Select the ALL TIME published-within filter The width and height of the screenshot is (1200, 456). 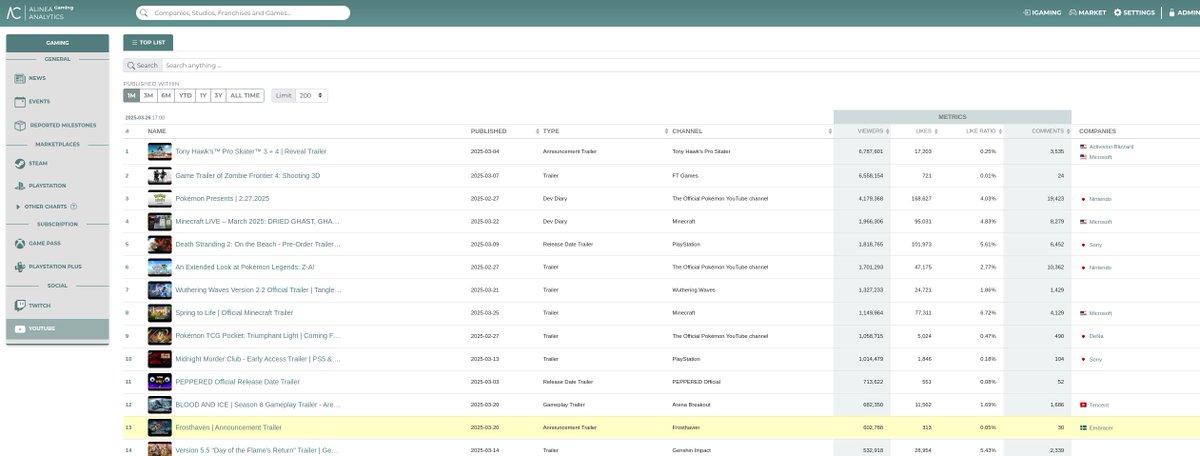point(245,96)
